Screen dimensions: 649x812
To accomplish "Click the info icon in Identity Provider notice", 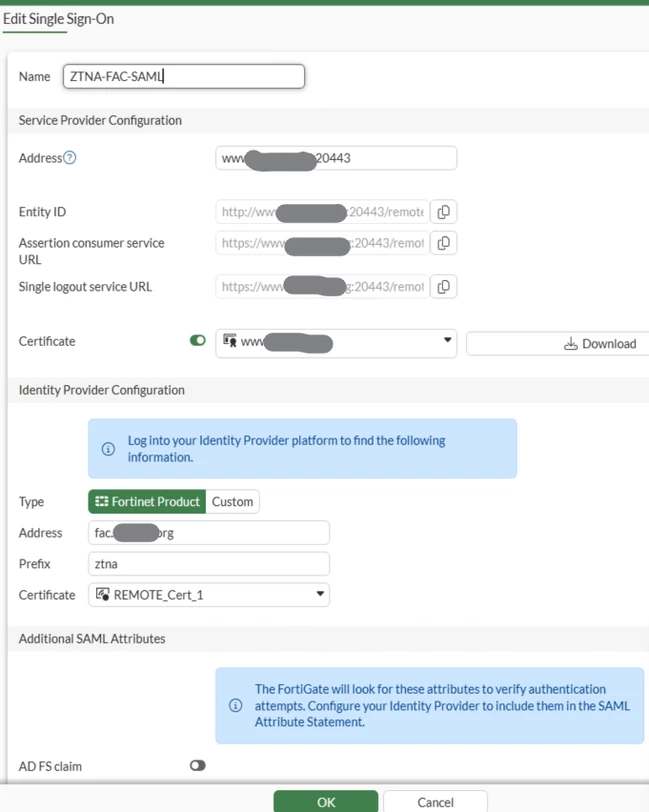I will click(108, 448).
